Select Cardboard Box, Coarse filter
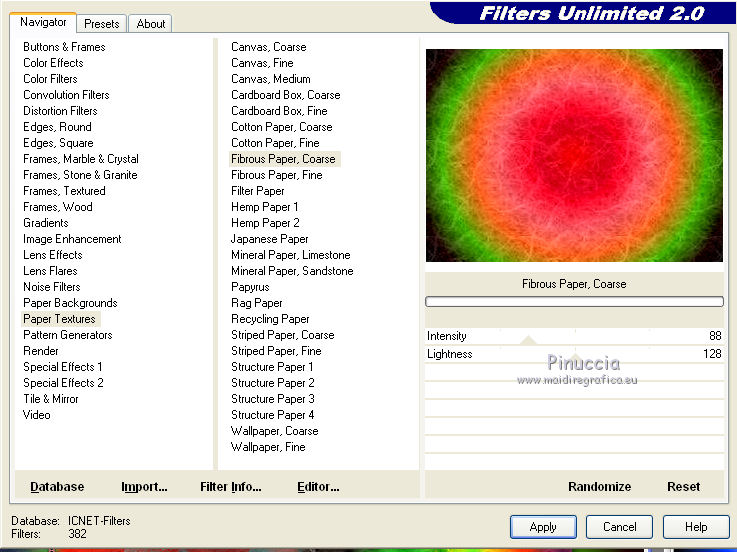This screenshot has height=552, width=737. [286, 95]
